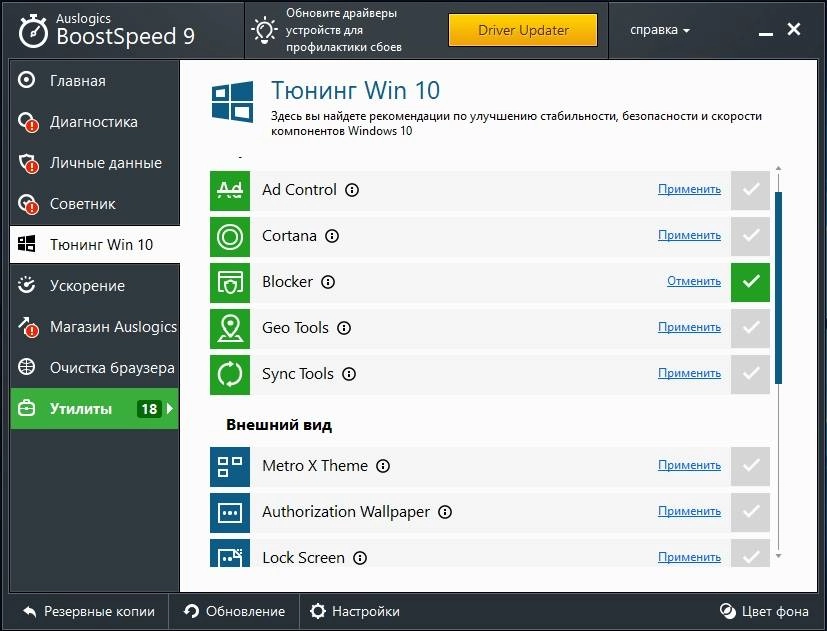
Task: Click Применить for Lock Screen
Action: (689, 557)
